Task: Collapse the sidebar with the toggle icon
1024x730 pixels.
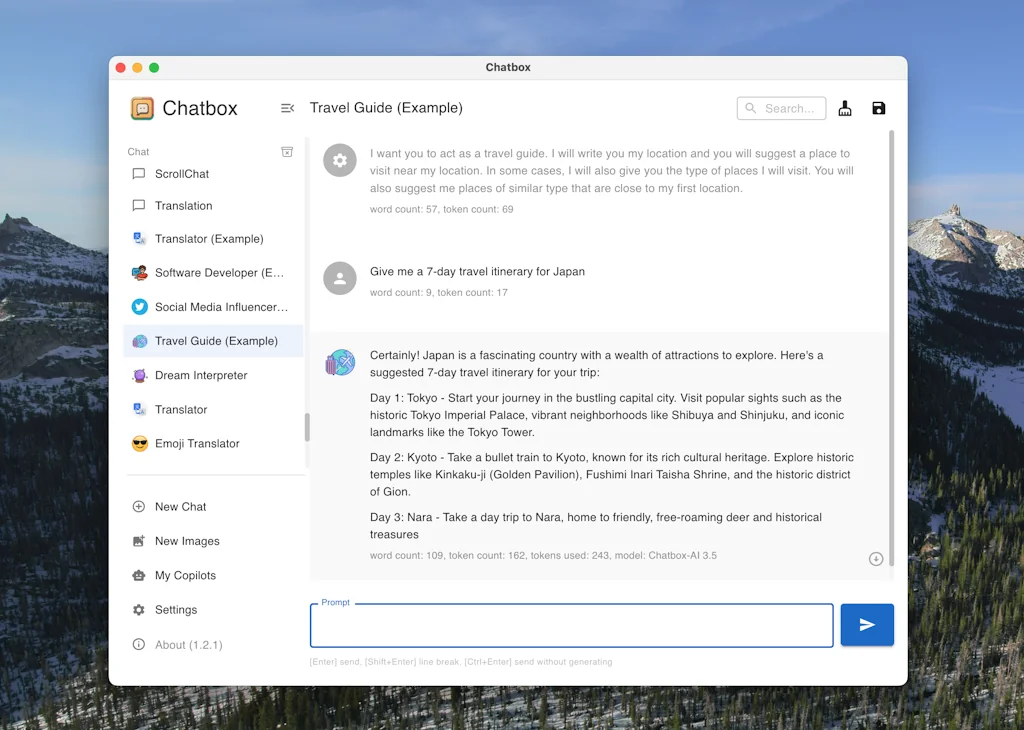Action: tap(288, 108)
